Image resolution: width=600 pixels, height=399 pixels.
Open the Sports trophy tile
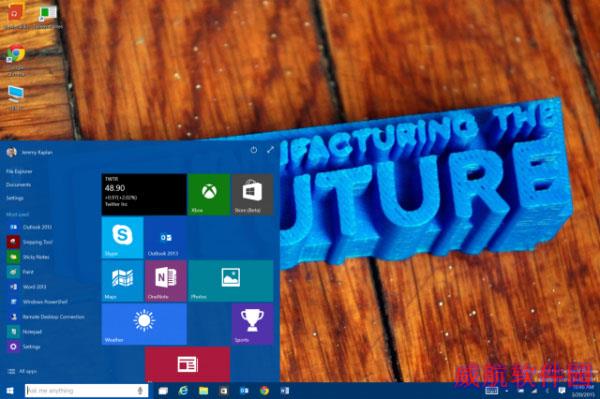(x=253, y=324)
